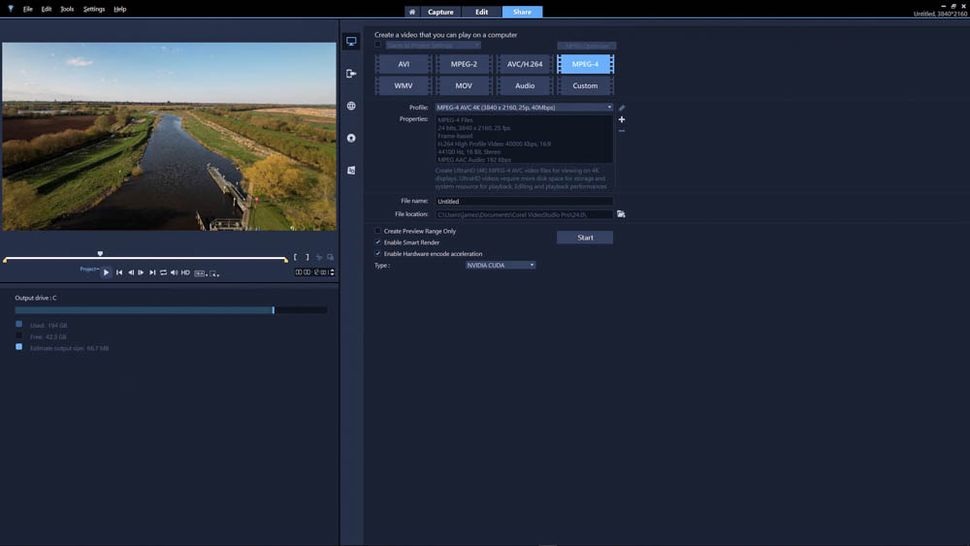Enlarge the preview window icon
This screenshot has height=546, width=970.
pos(330,257)
